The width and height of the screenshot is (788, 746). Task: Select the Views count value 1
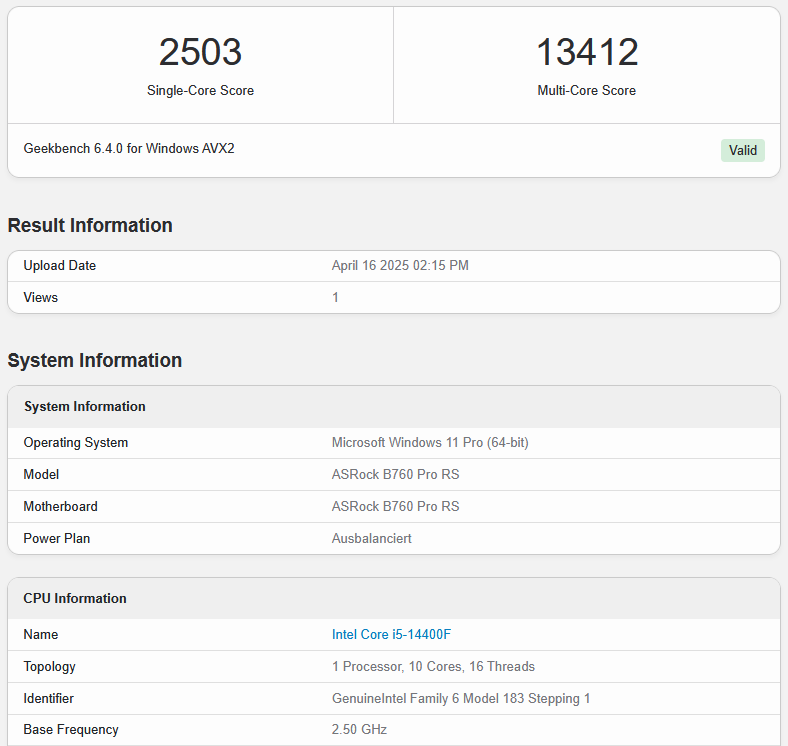[335, 298]
